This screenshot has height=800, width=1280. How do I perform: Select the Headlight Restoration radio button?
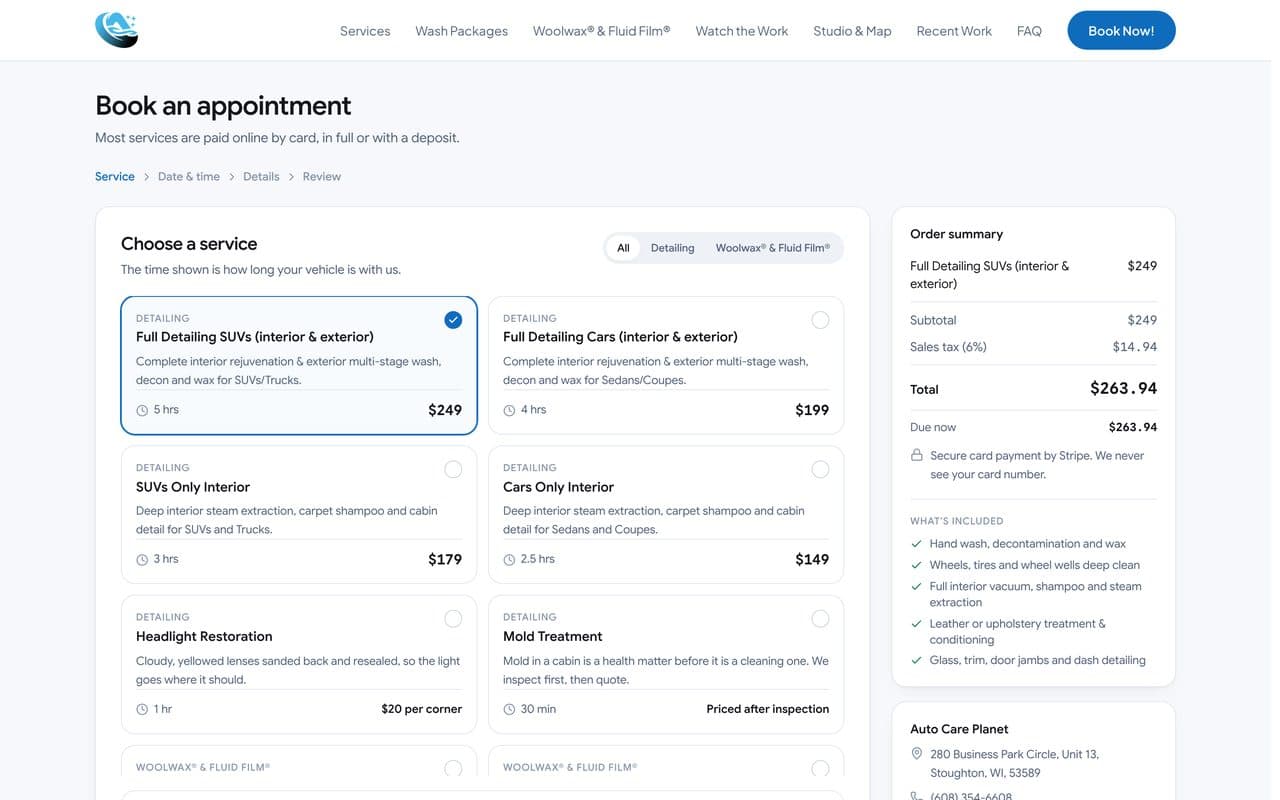click(453, 619)
